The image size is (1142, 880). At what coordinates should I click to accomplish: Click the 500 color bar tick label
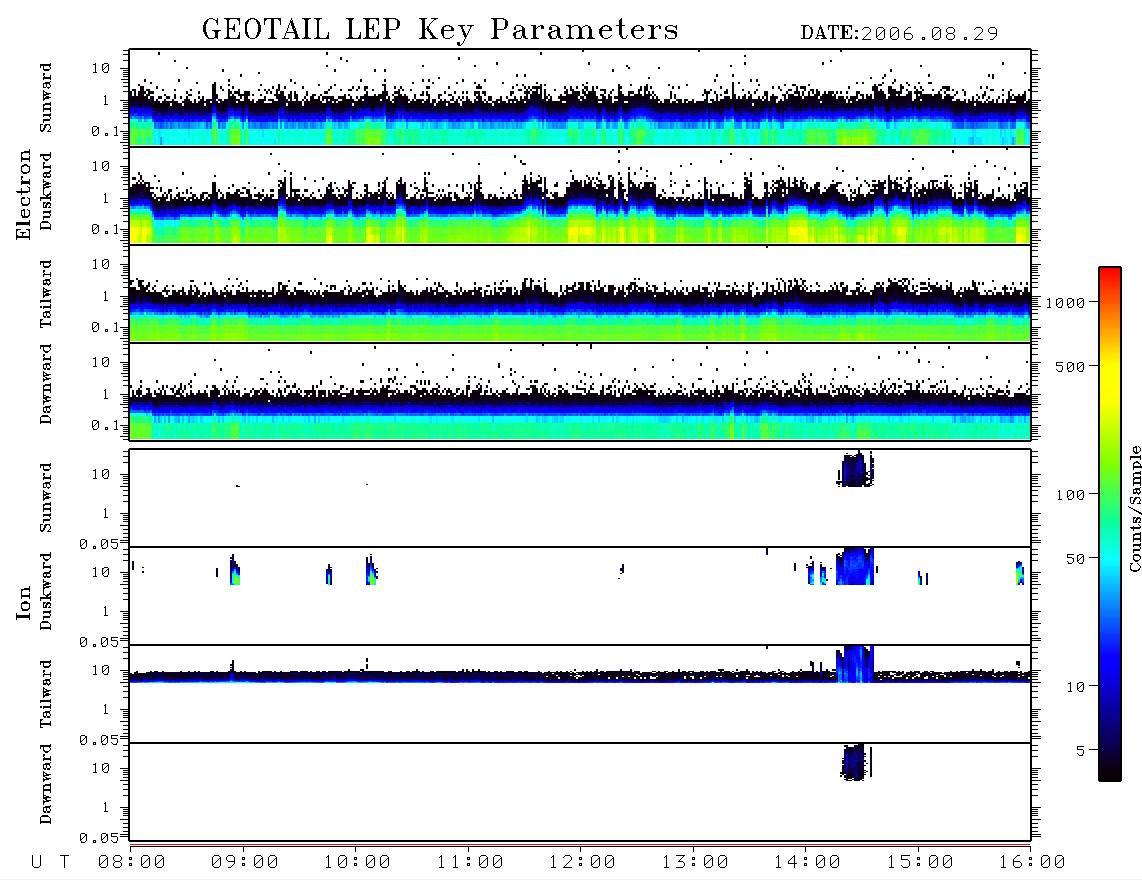click(1071, 366)
